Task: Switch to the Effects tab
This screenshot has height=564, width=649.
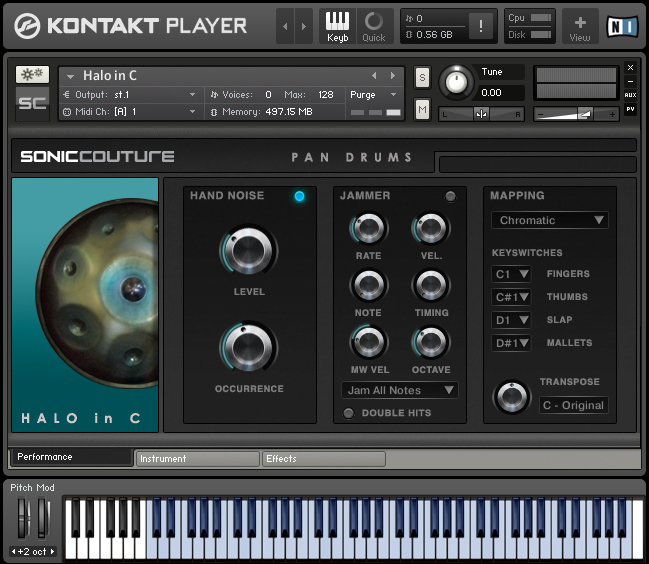Action: point(324,459)
